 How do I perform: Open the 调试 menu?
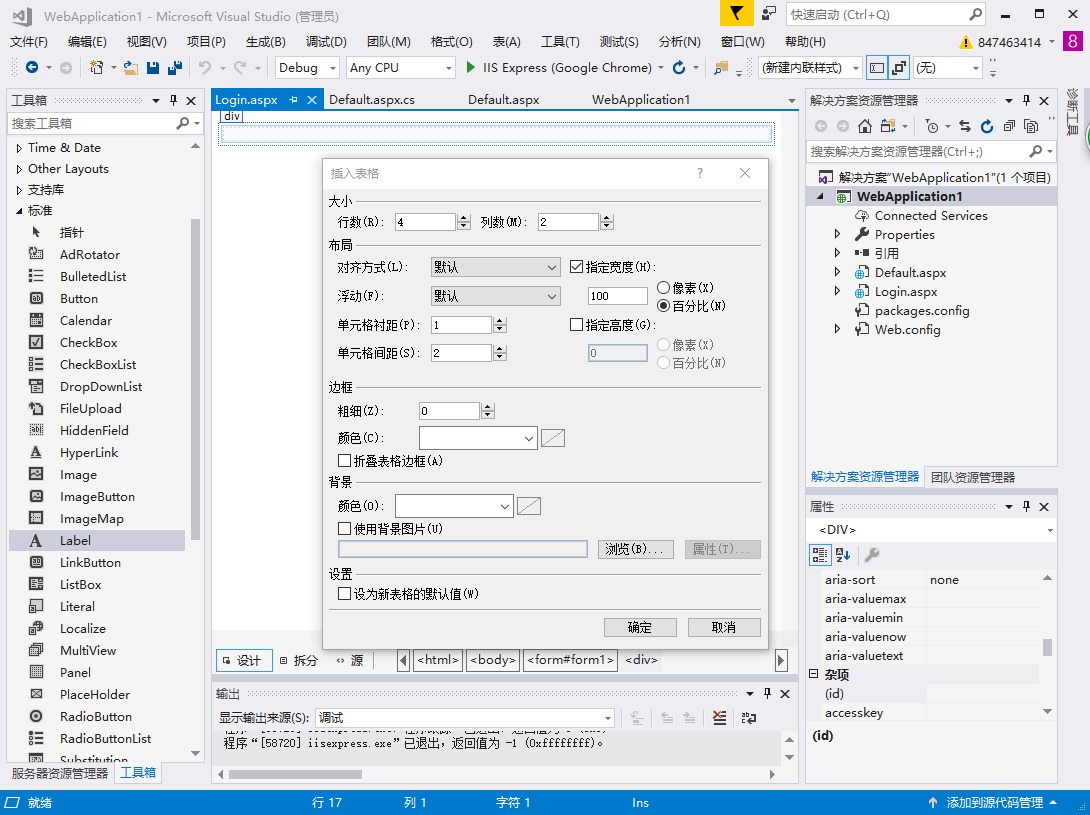[326, 41]
